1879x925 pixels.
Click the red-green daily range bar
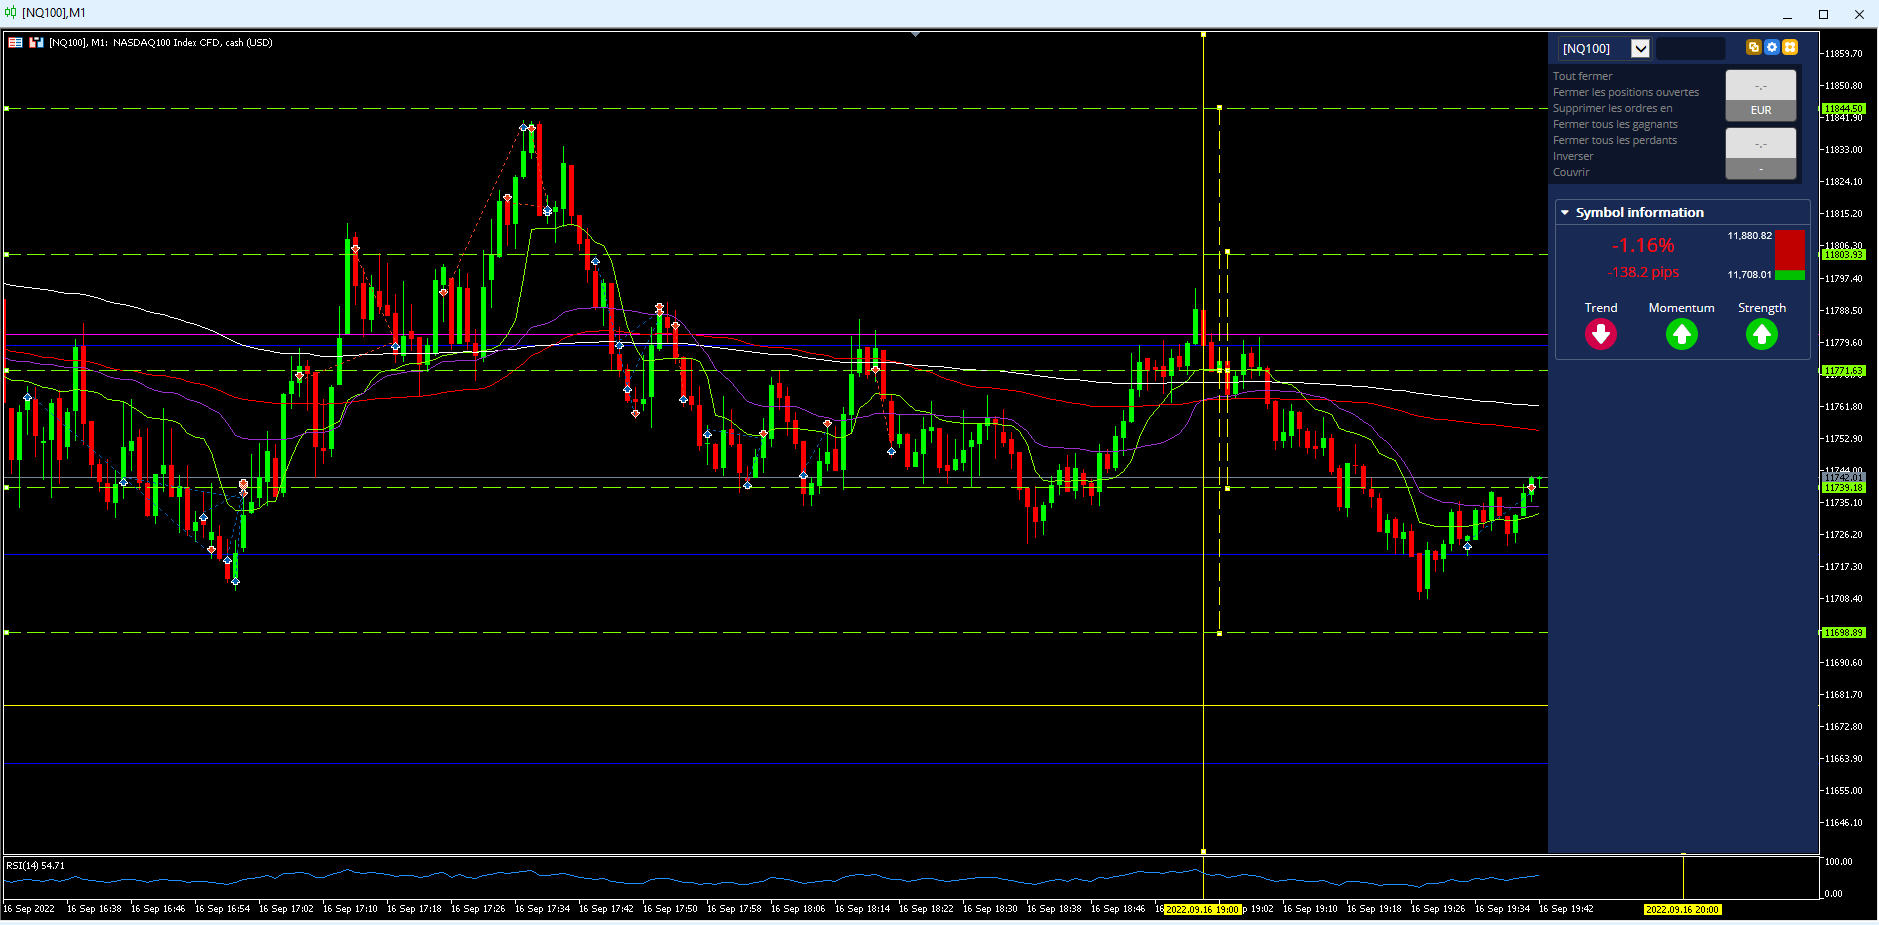tap(1790, 255)
